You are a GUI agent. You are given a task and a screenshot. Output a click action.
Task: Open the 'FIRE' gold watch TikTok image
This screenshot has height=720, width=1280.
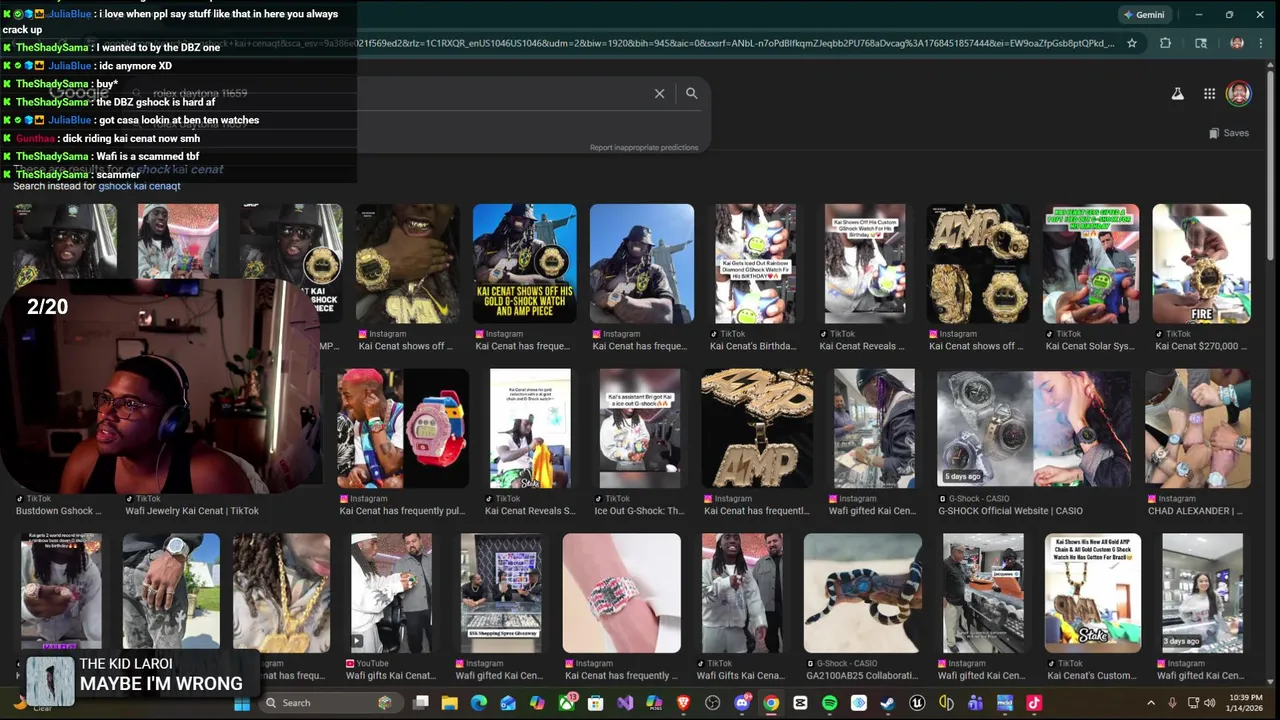[1201, 263]
